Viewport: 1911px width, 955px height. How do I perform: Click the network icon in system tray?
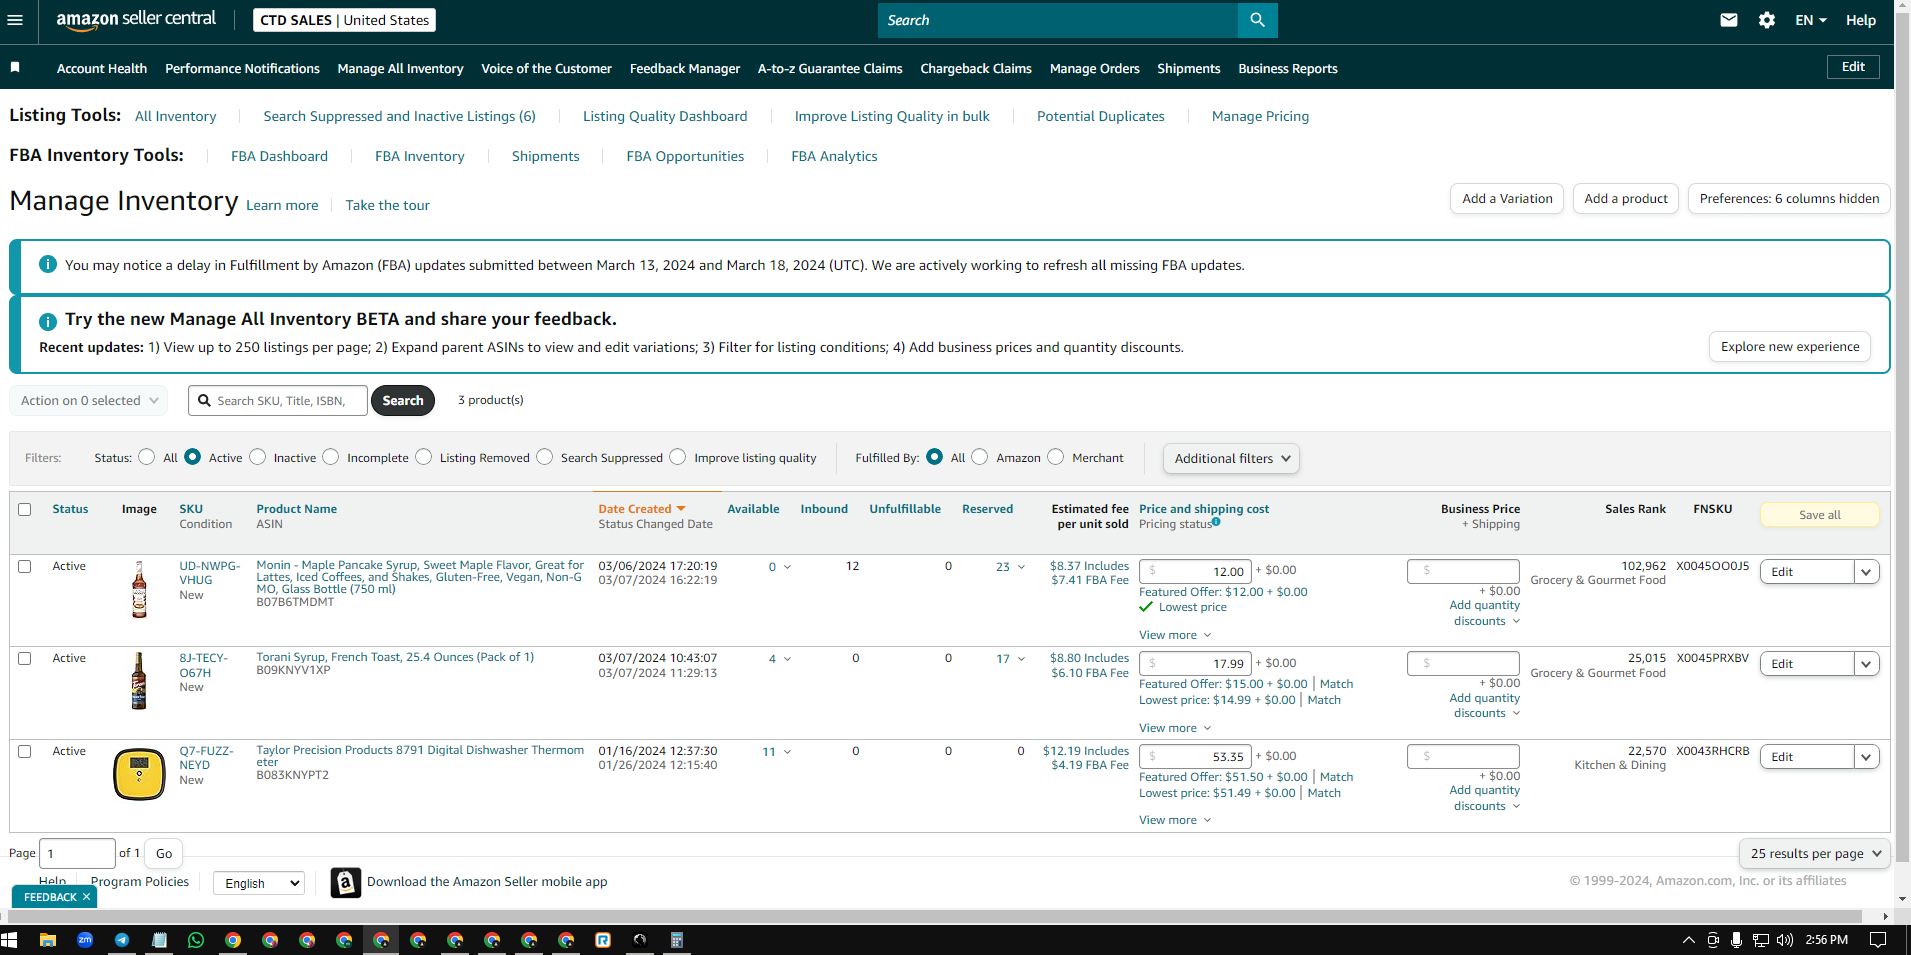click(x=1761, y=940)
